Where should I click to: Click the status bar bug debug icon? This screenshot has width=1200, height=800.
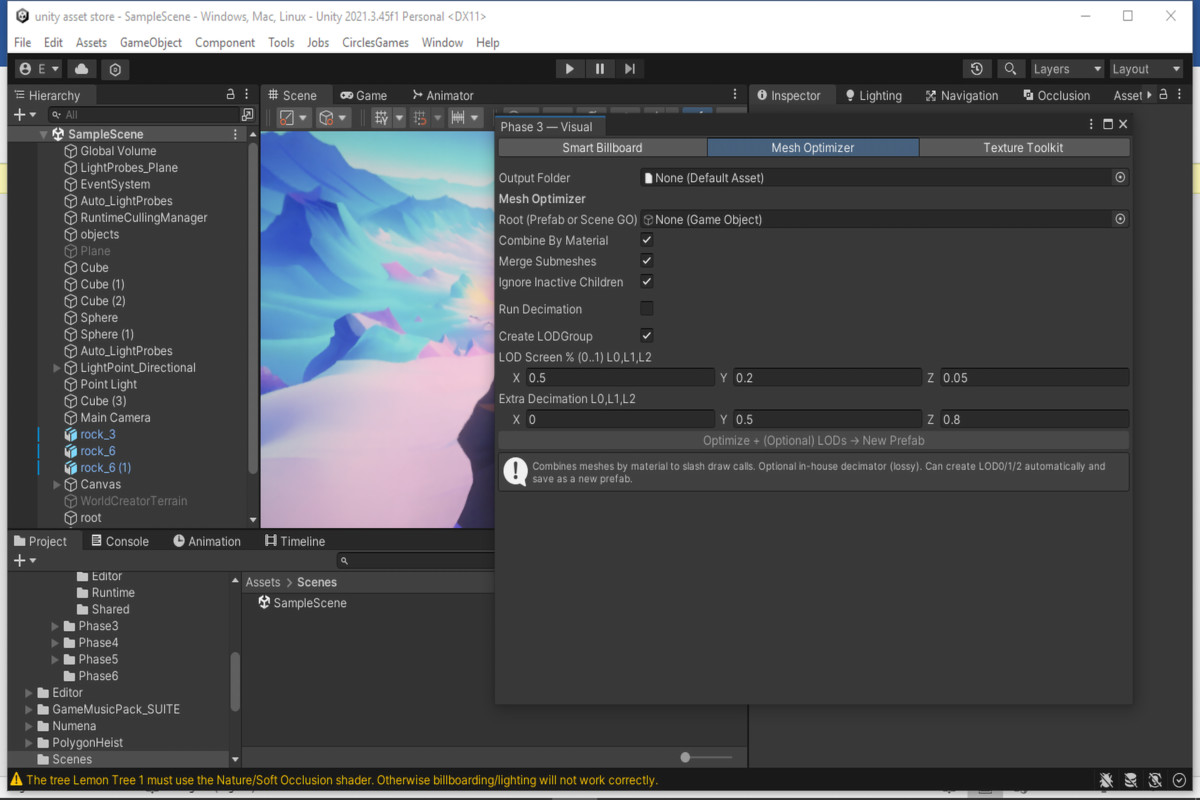pos(1106,779)
